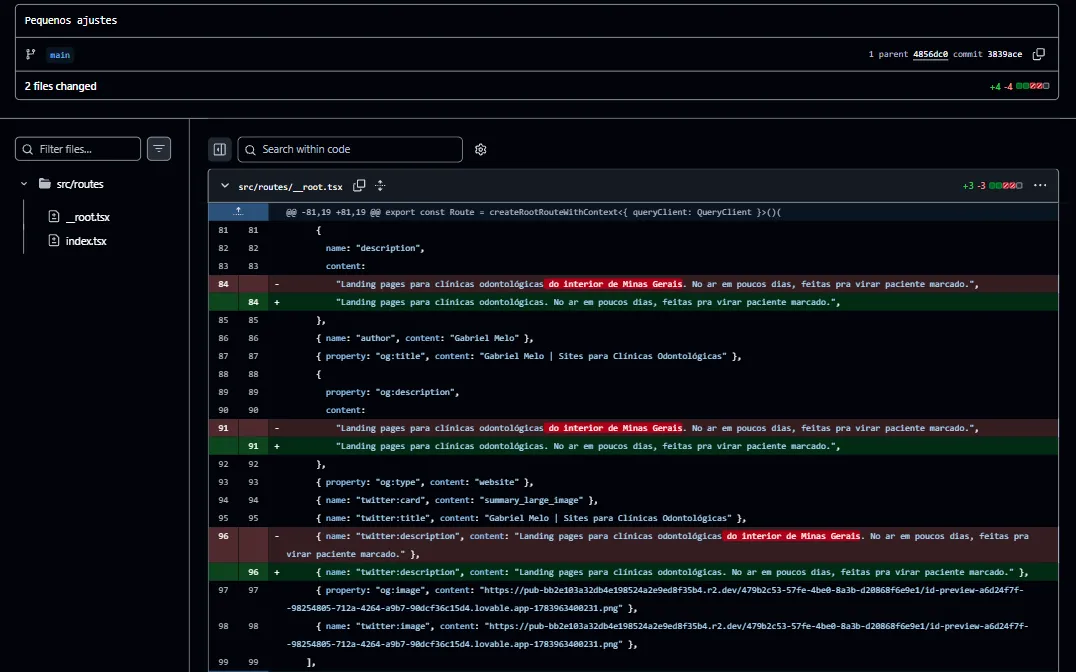This screenshot has height=672, width=1076.
Task: Select __root.tsx in the file tree
Action: point(88,217)
